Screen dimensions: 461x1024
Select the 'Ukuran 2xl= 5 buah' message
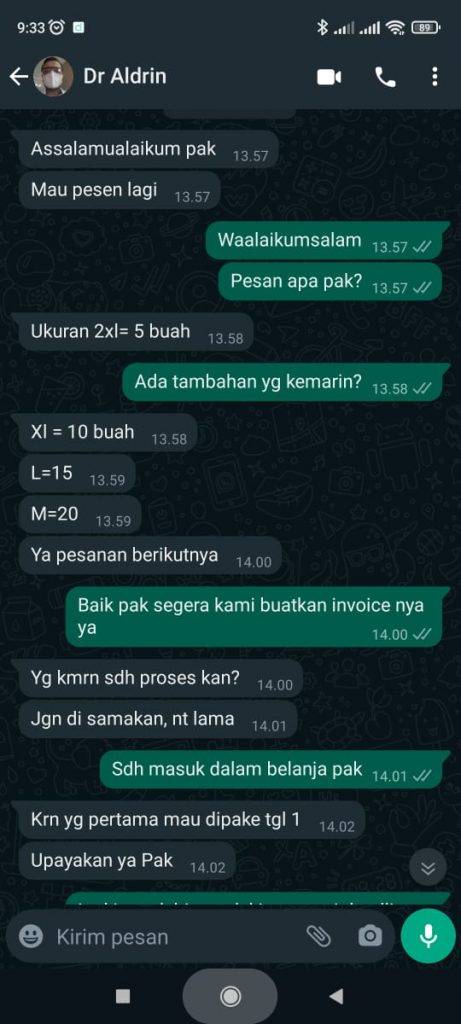coord(136,332)
